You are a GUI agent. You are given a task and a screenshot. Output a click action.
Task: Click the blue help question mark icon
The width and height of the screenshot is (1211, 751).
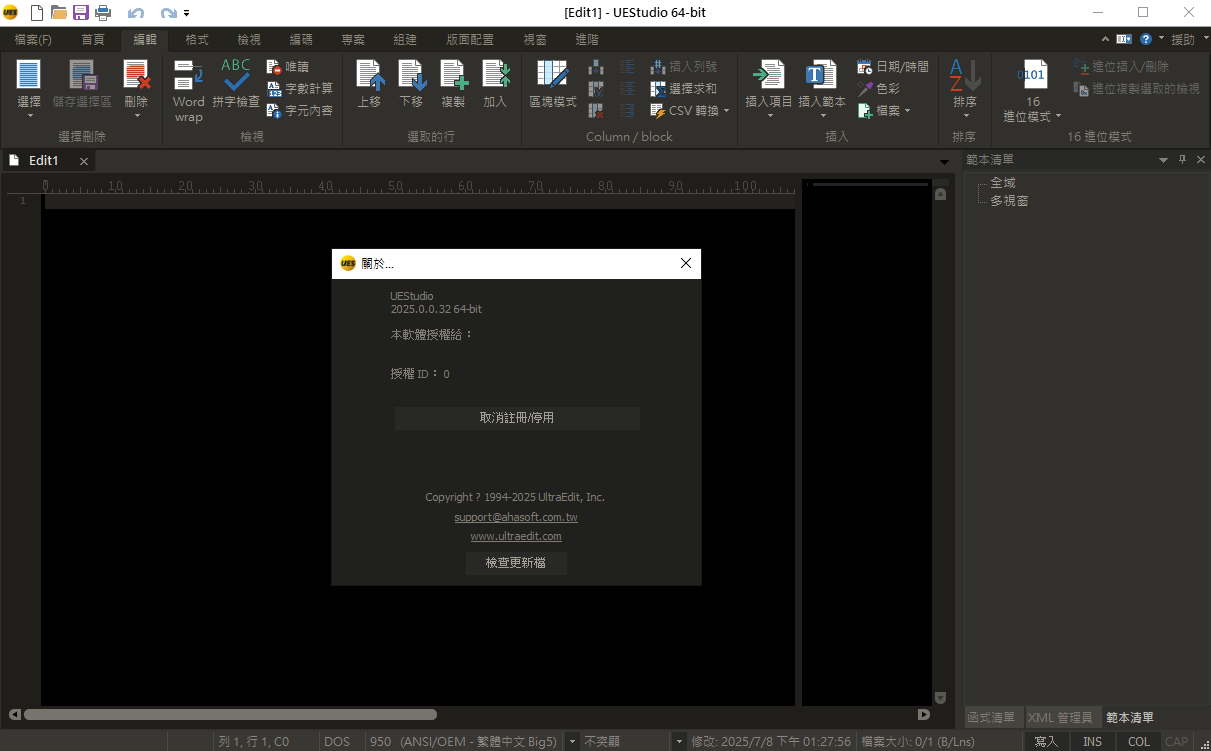pos(1146,40)
